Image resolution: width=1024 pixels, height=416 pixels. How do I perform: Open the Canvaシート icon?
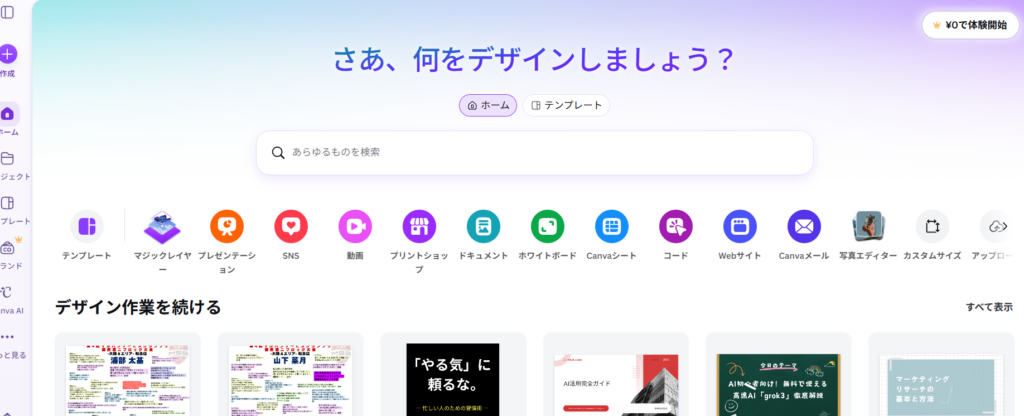611,226
